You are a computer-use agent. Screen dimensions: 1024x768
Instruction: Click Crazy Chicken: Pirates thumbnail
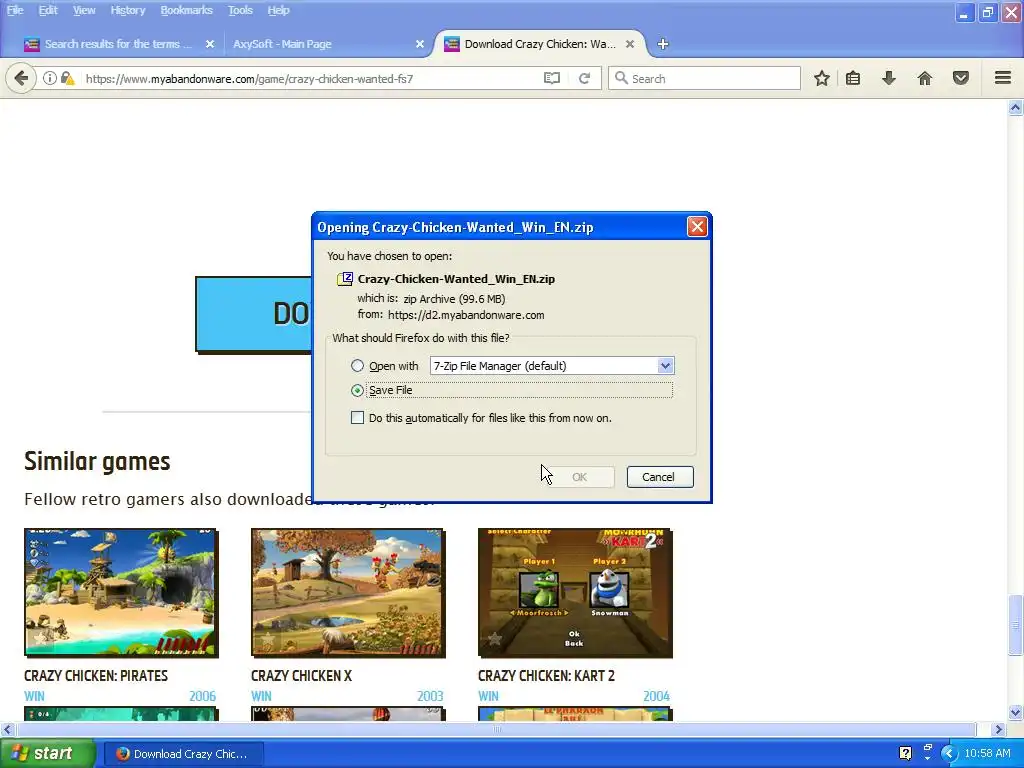[x=121, y=592]
